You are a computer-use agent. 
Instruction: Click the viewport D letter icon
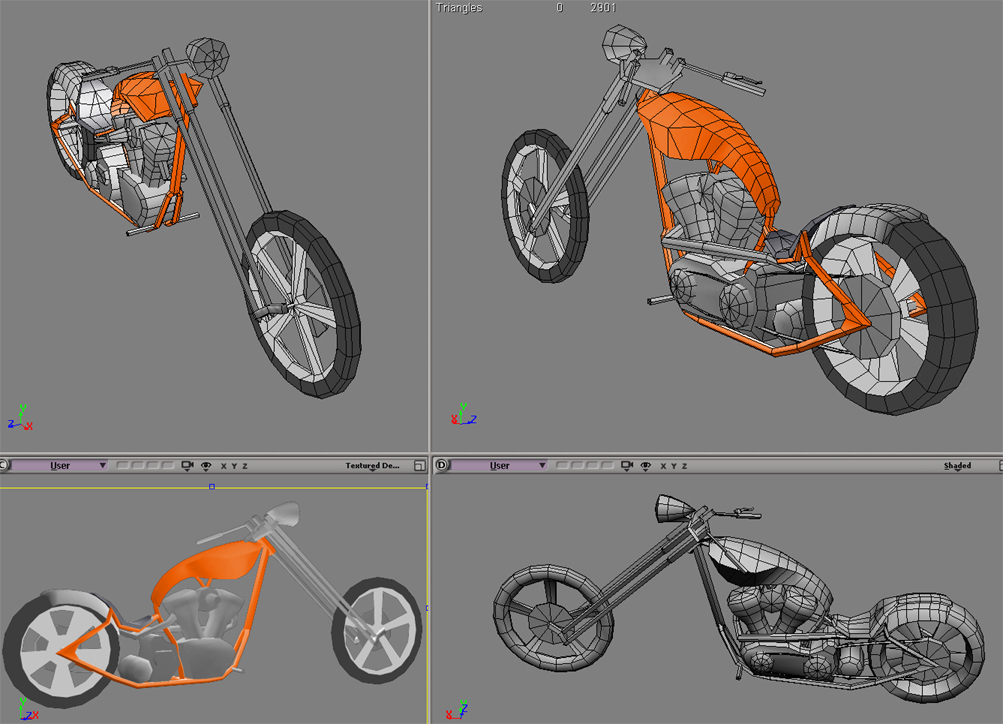click(x=442, y=466)
